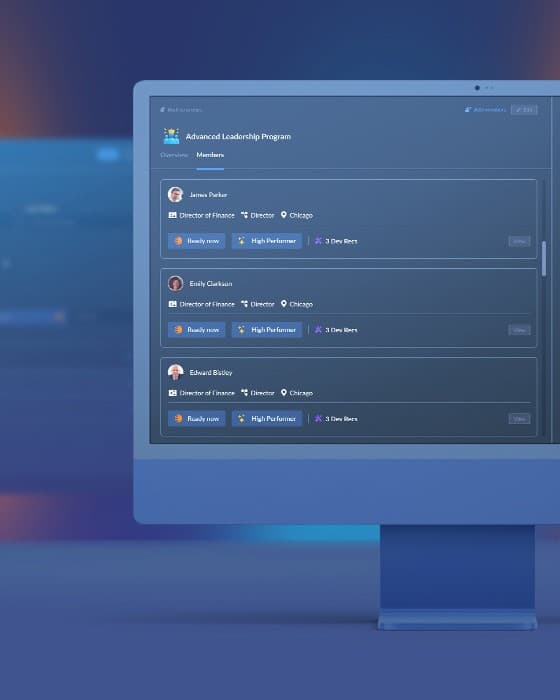560x700 pixels.
Task: Click the Advanced Leadership Program title
Action: click(x=238, y=137)
